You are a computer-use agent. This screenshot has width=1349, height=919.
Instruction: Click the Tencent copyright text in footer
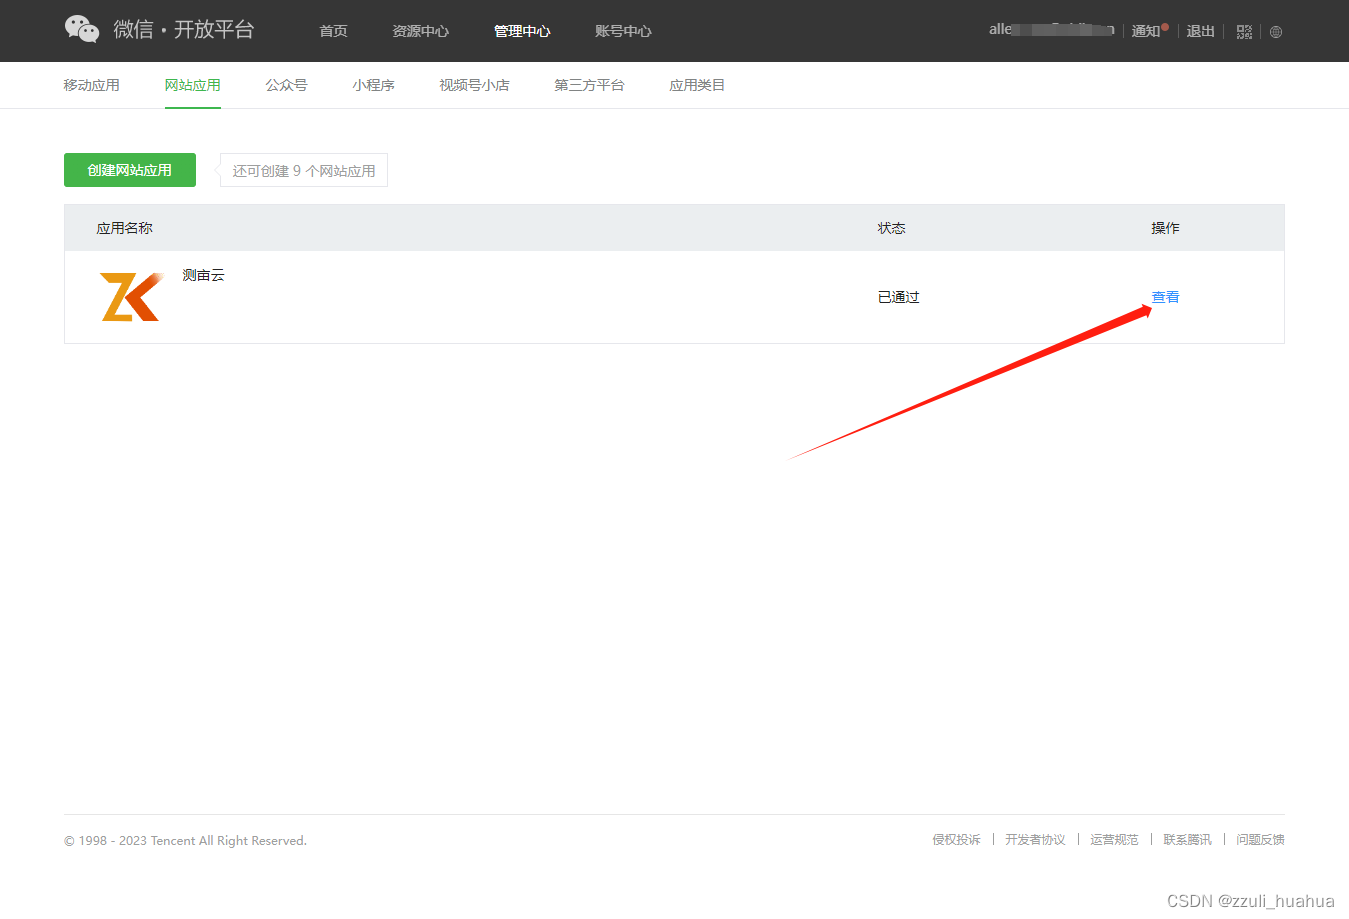point(185,841)
